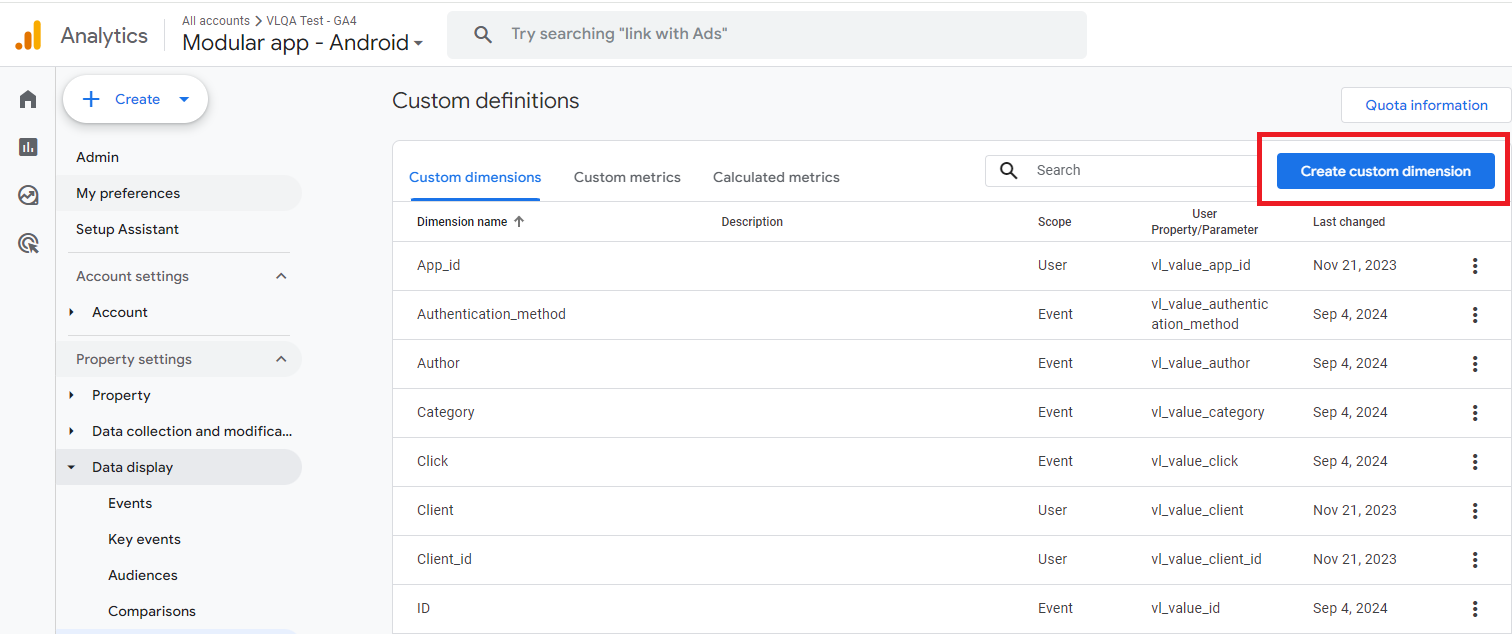Click the Quota information button
Image resolution: width=1512 pixels, height=634 pixels.
tap(1426, 105)
